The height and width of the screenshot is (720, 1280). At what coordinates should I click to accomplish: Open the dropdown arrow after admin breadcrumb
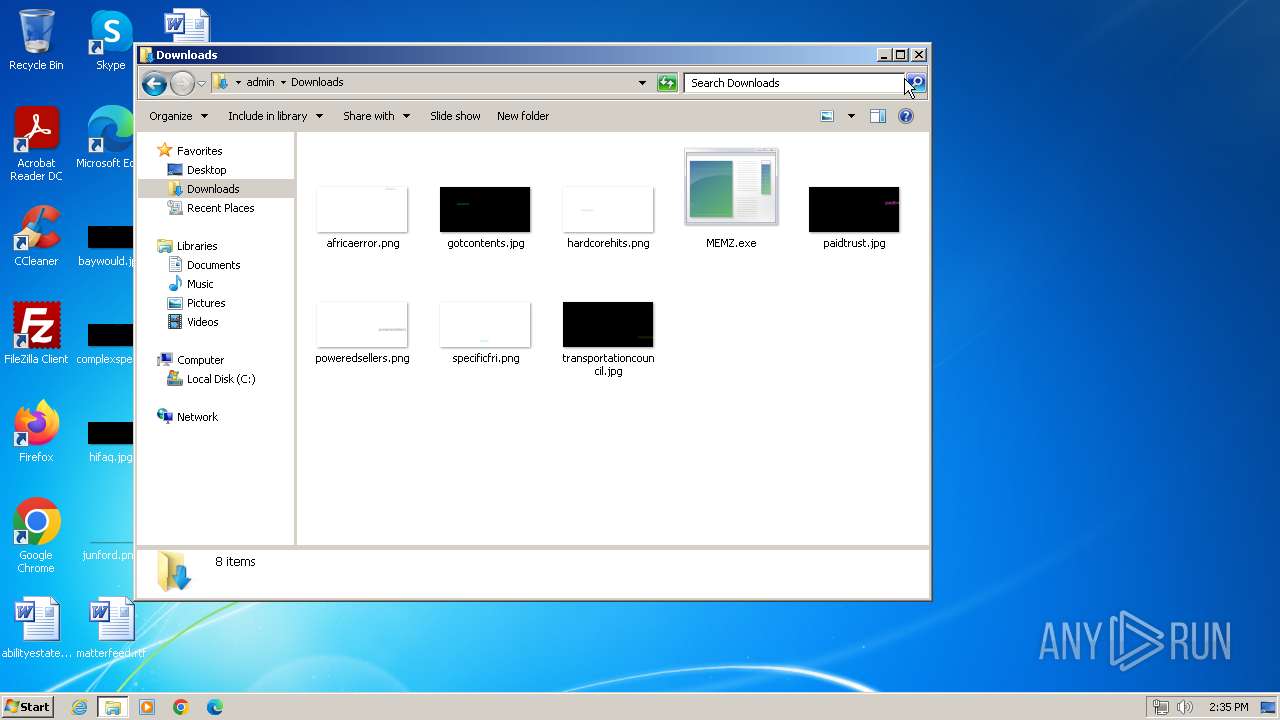click(x=283, y=83)
